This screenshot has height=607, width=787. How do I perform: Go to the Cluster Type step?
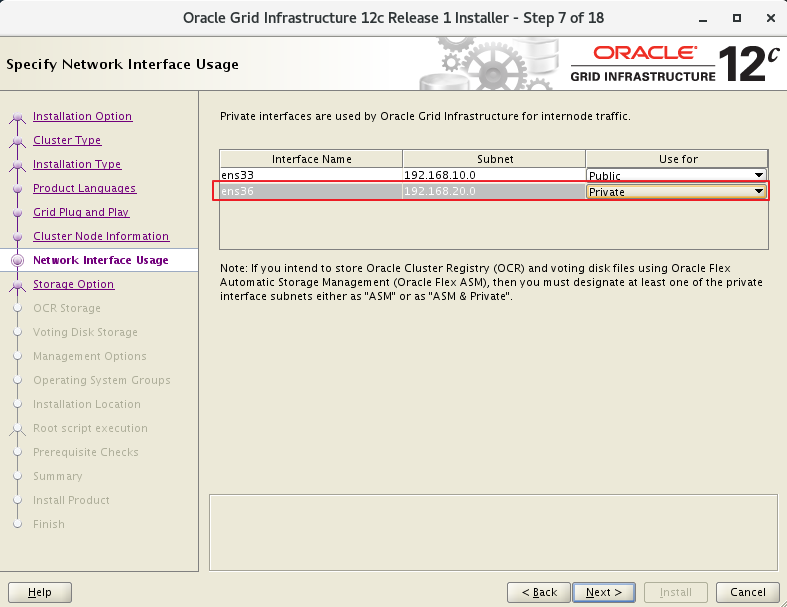pyautogui.click(x=67, y=140)
